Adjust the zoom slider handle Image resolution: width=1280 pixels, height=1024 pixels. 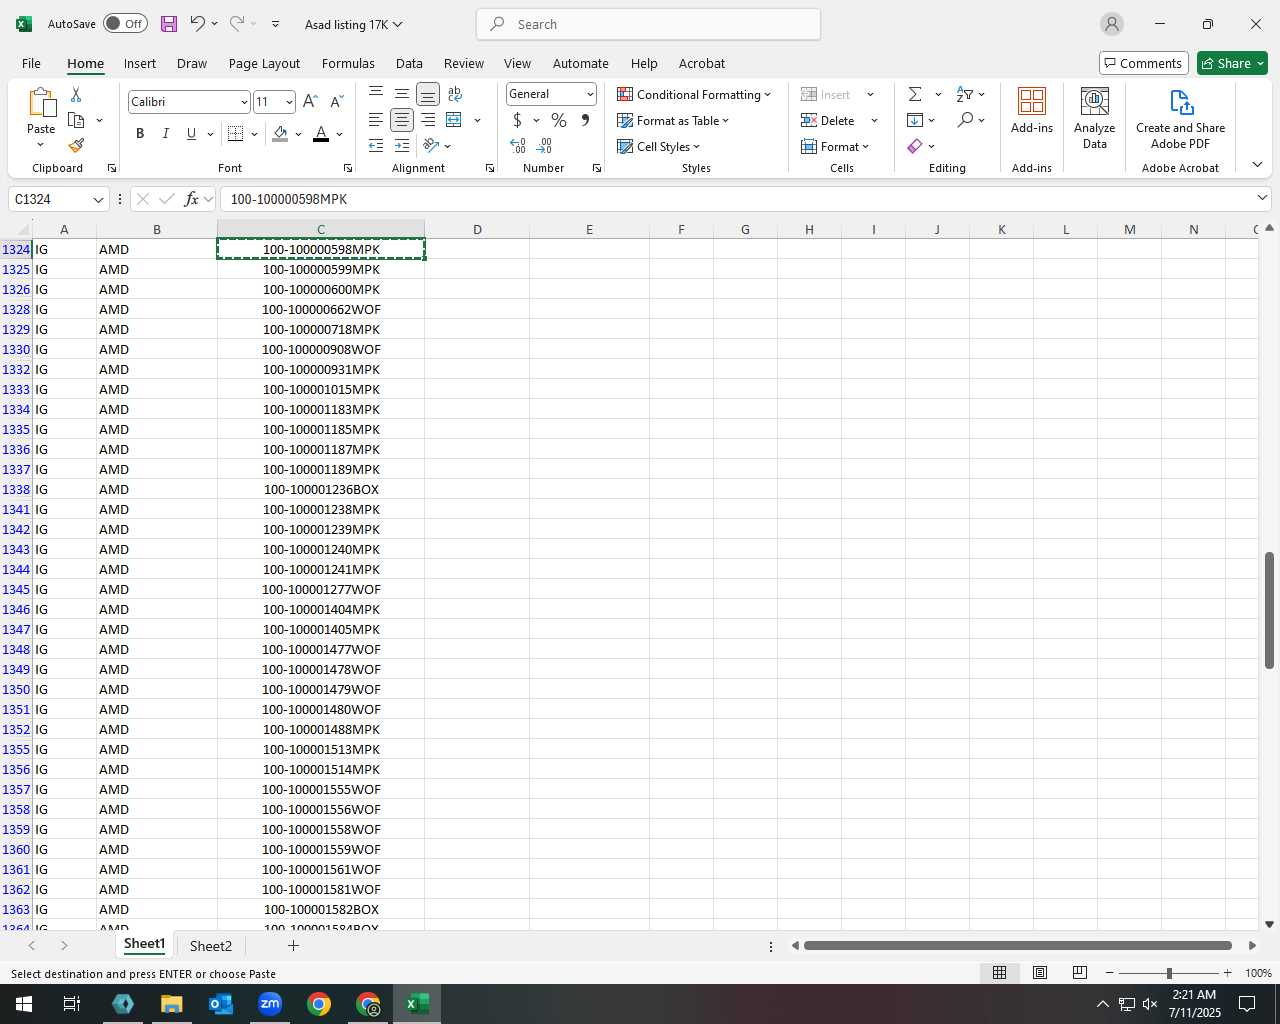pyautogui.click(x=1169, y=973)
